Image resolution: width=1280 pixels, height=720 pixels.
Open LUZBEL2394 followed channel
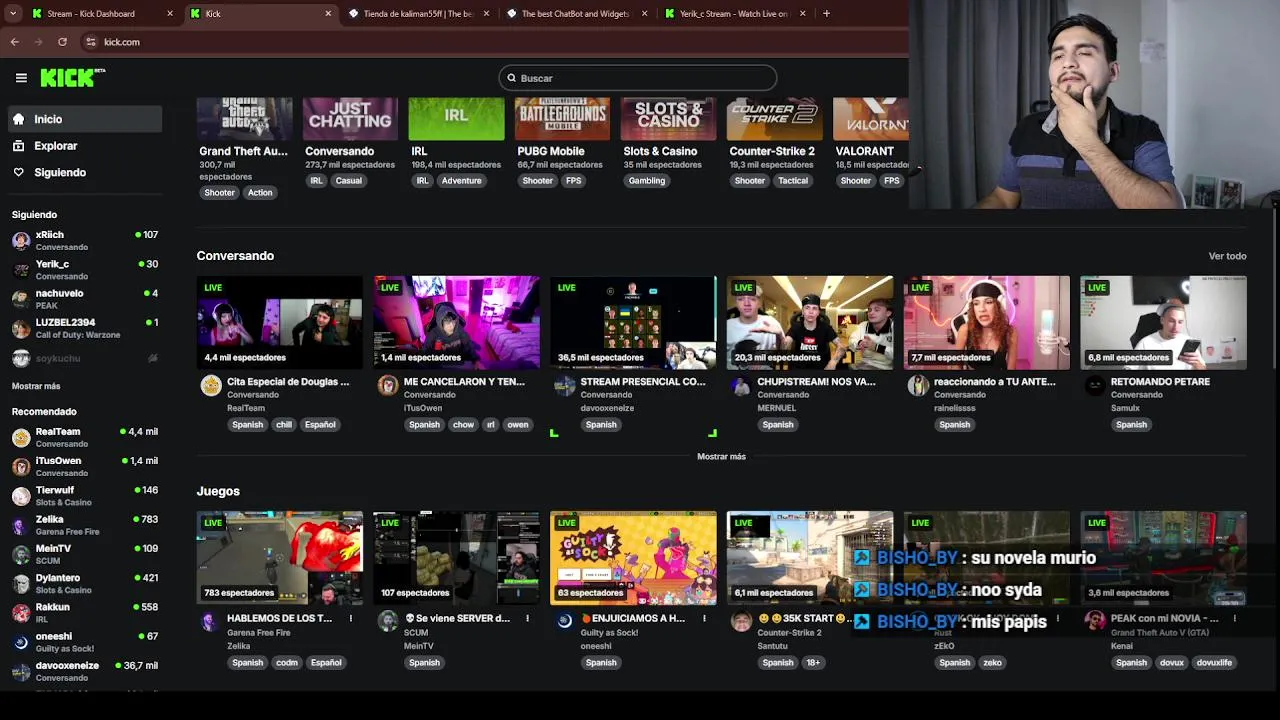click(x=85, y=328)
